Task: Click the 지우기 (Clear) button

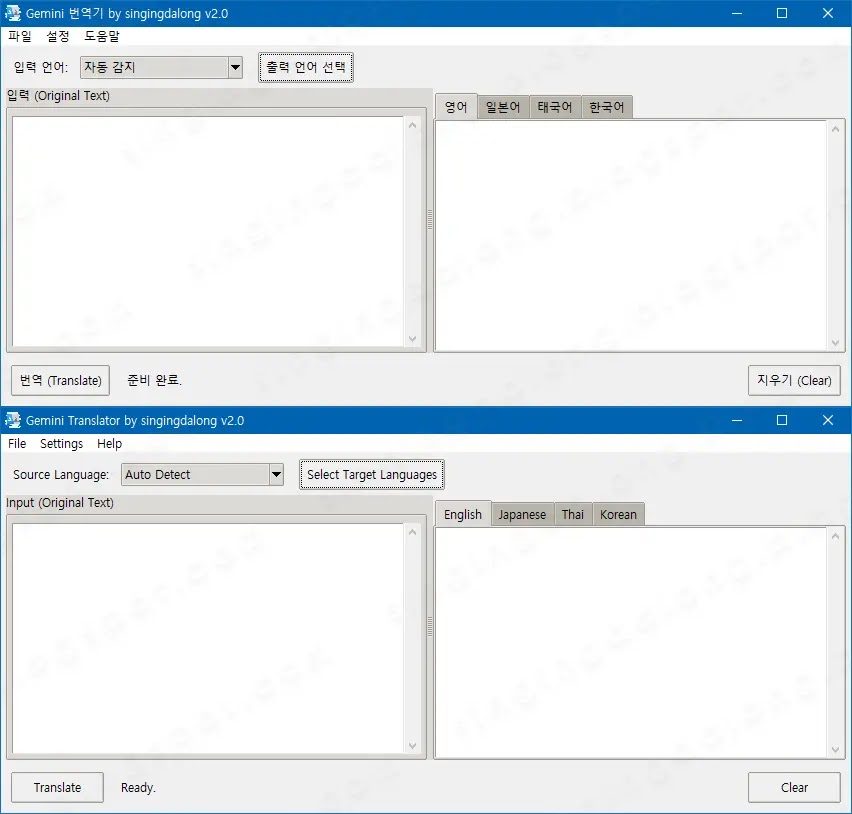Action: (794, 380)
